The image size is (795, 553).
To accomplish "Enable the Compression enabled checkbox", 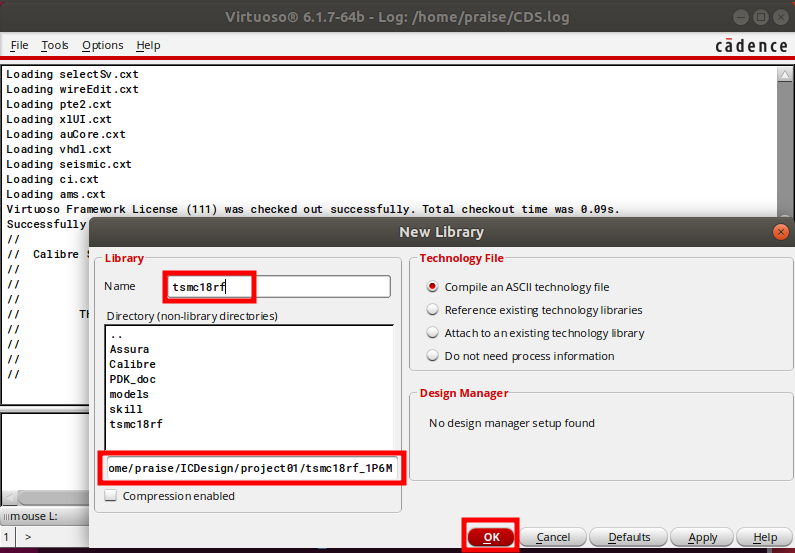I will pyautogui.click(x=111, y=495).
